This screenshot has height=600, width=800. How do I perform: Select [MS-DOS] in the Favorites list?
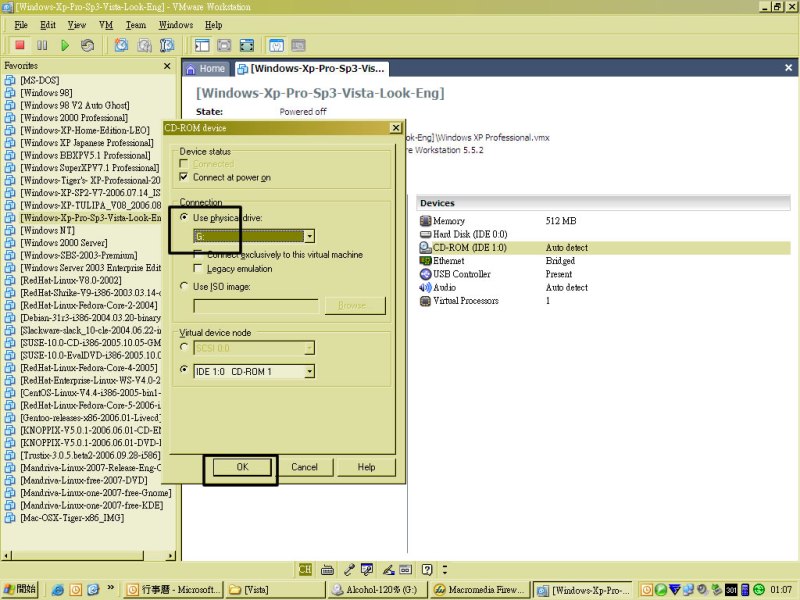39,80
